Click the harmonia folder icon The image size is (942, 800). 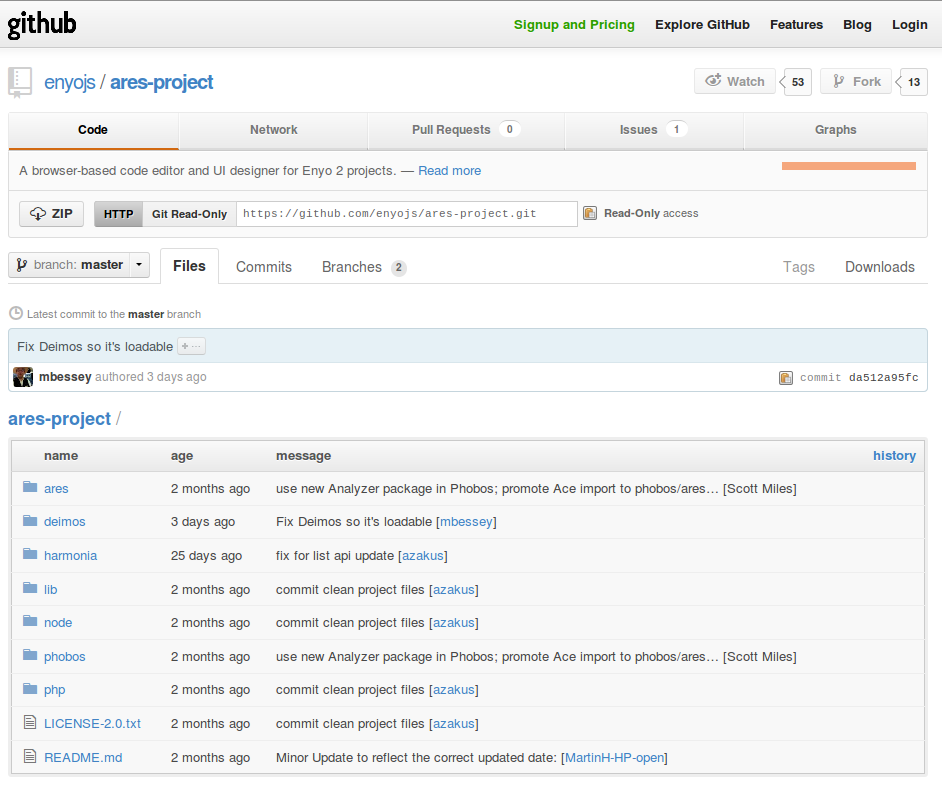point(30,554)
